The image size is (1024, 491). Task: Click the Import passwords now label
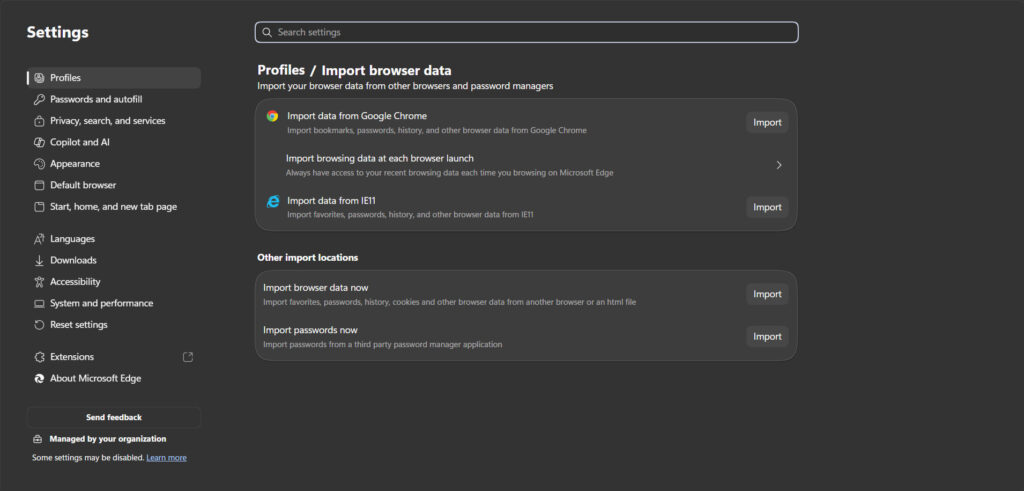(x=310, y=330)
